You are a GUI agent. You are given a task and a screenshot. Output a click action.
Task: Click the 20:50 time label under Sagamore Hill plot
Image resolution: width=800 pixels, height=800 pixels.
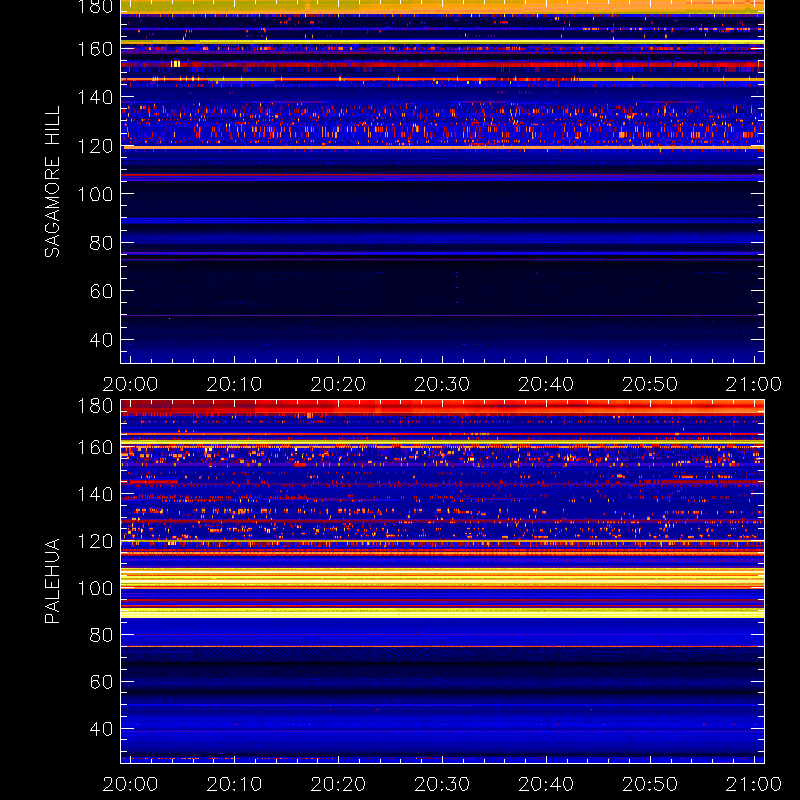coord(650,384)
